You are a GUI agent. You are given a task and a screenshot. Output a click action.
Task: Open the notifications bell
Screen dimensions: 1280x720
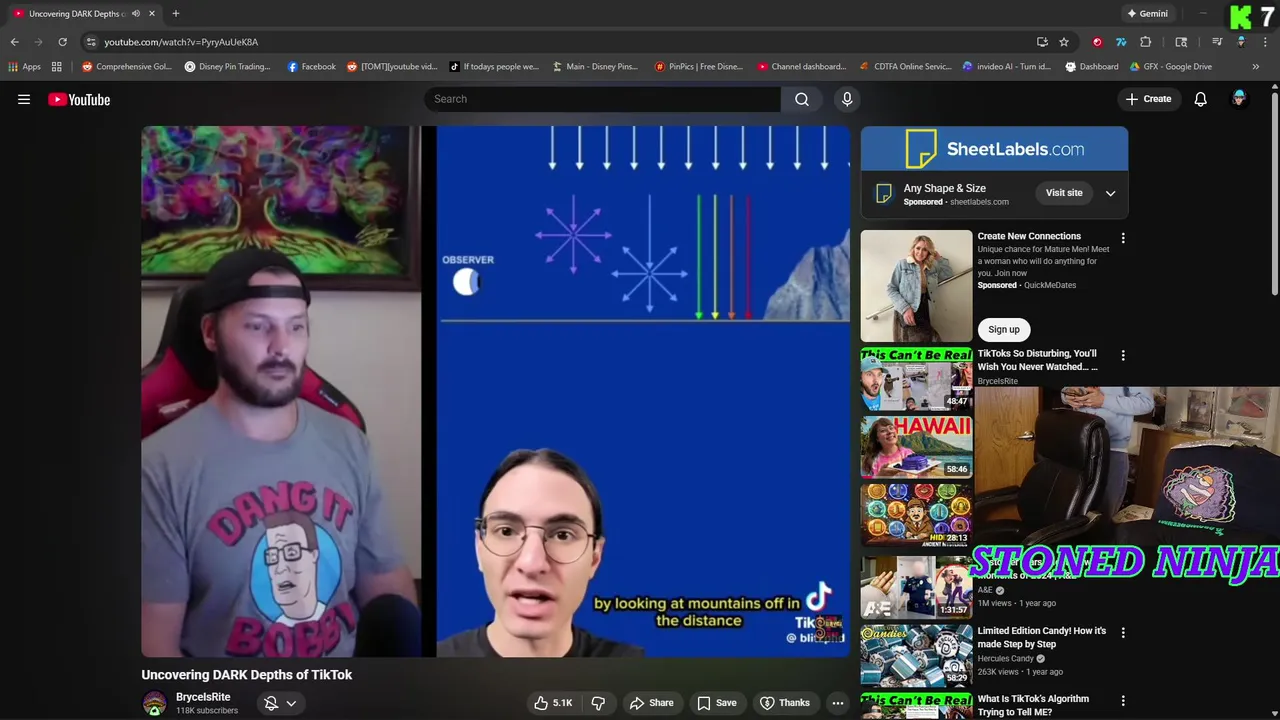click(1200, 99)
